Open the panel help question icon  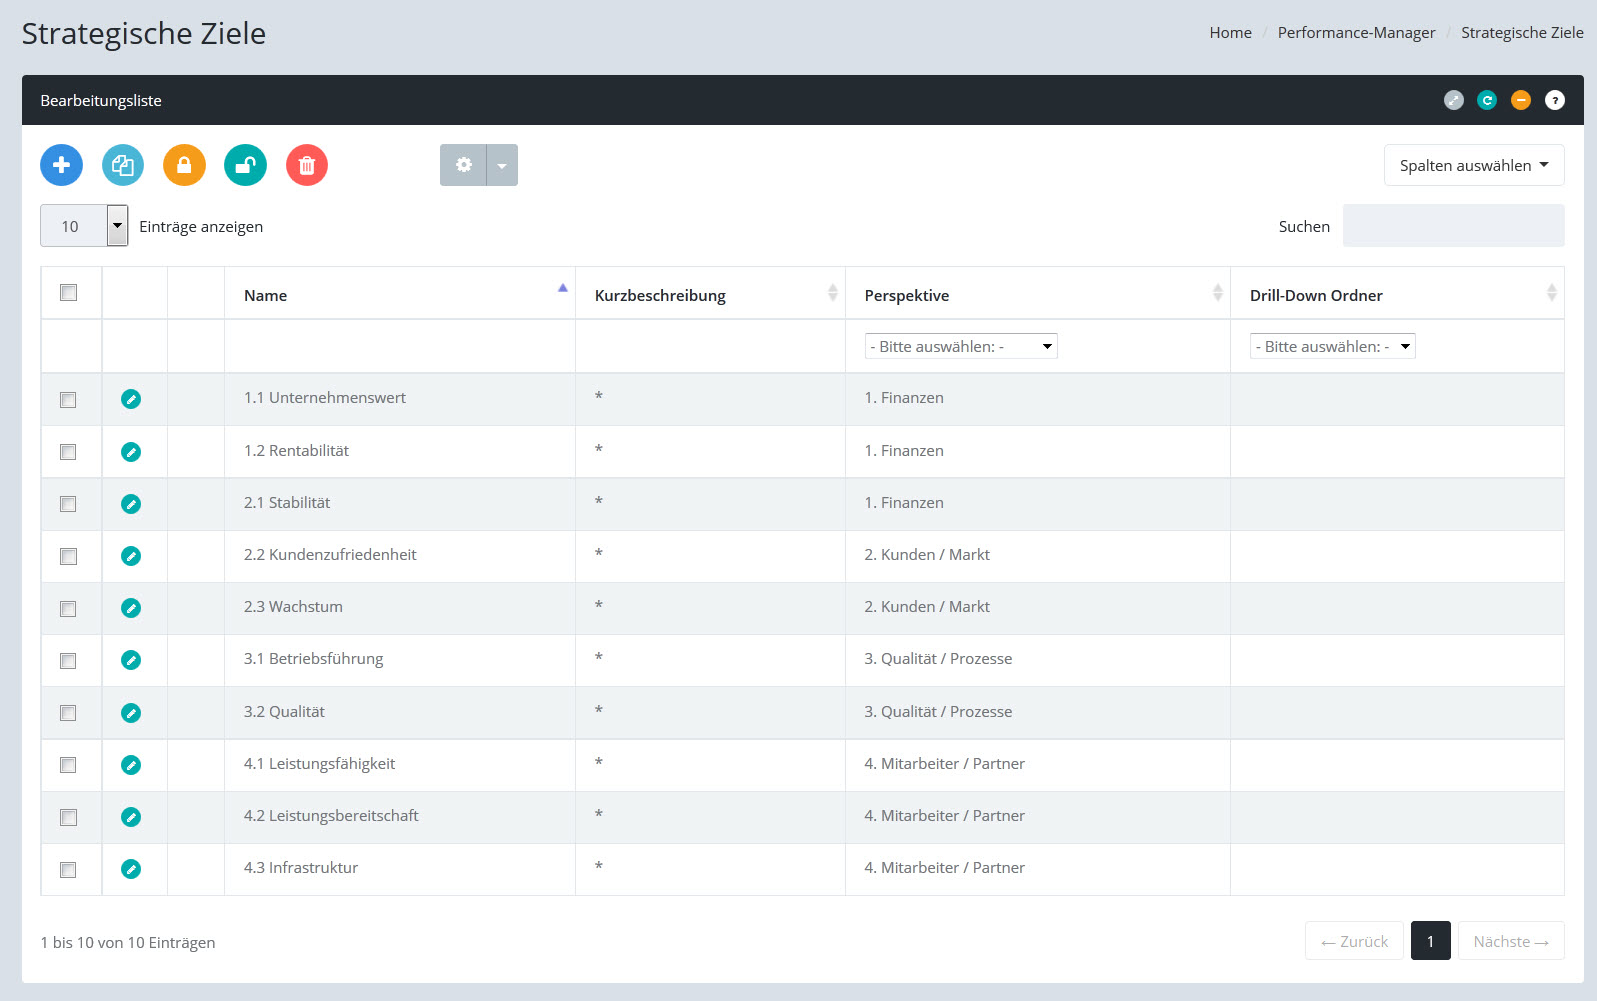[x=1554, y=100]
